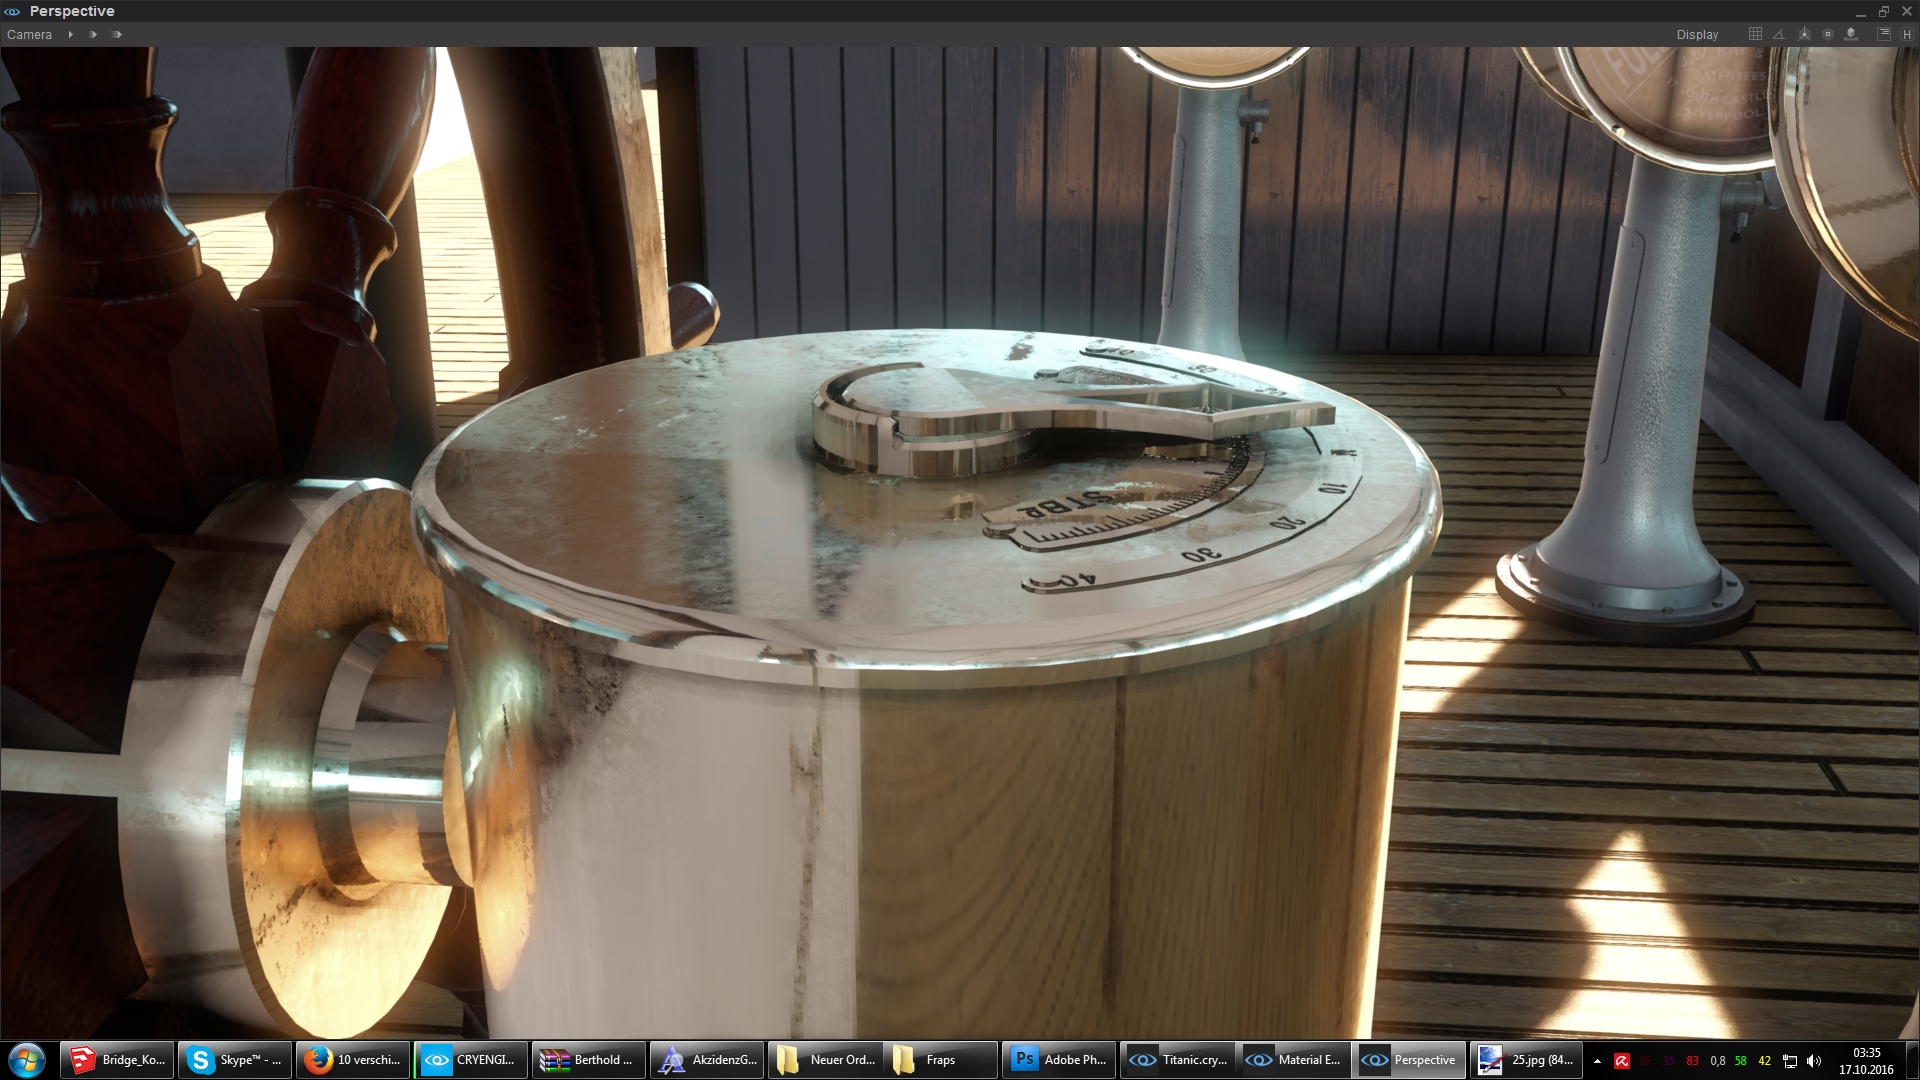Toggle the axis gizmo display icon
Screen dimensions: 1920x1080
(1804, 34)
